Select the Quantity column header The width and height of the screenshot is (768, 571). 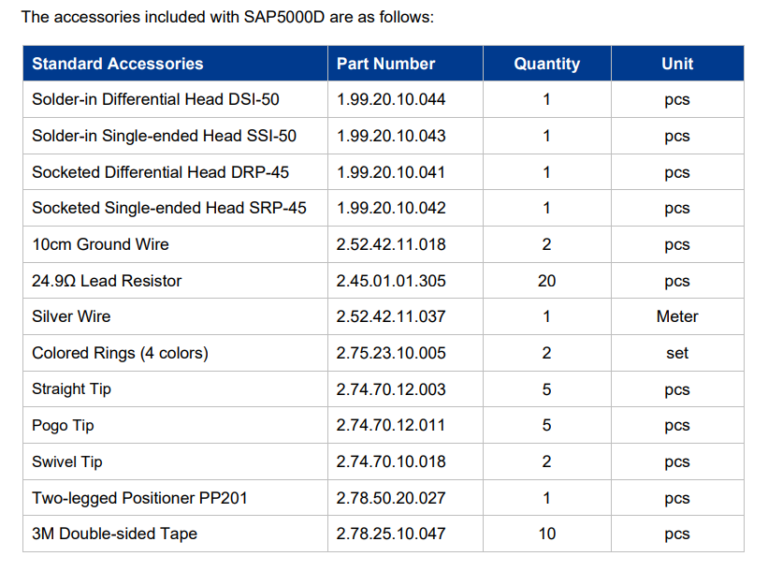click(546, 64)
